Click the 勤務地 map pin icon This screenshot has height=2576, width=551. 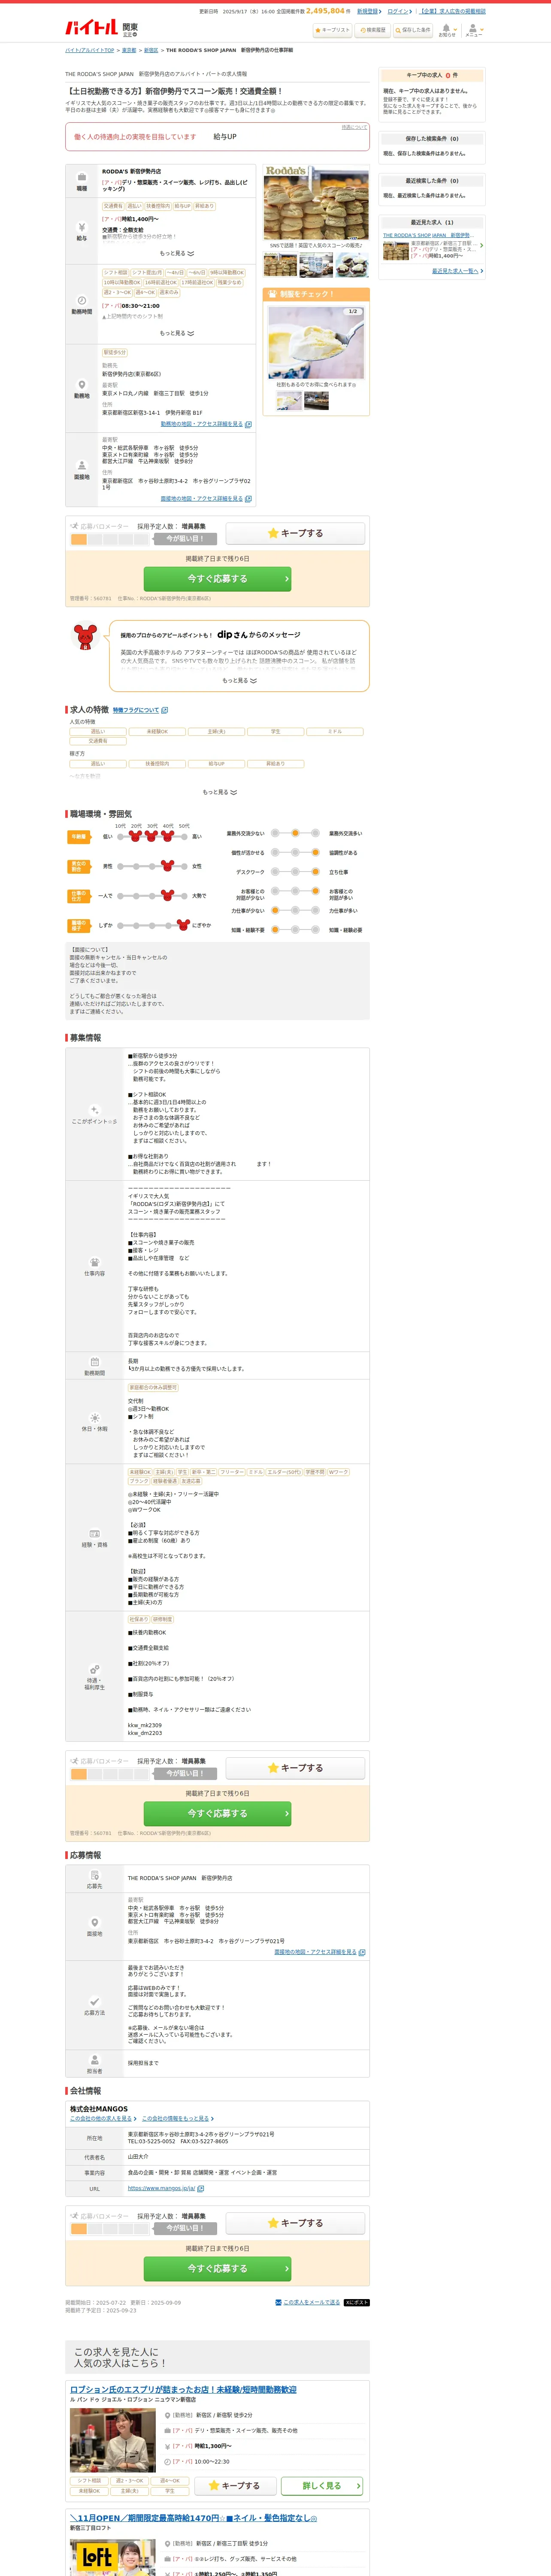click(82, 385)
